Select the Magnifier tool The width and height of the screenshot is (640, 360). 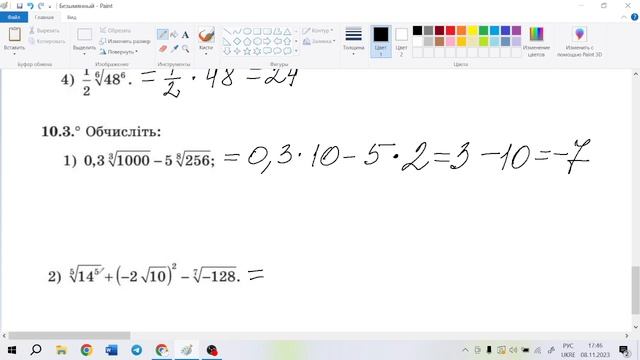point(186,49)
